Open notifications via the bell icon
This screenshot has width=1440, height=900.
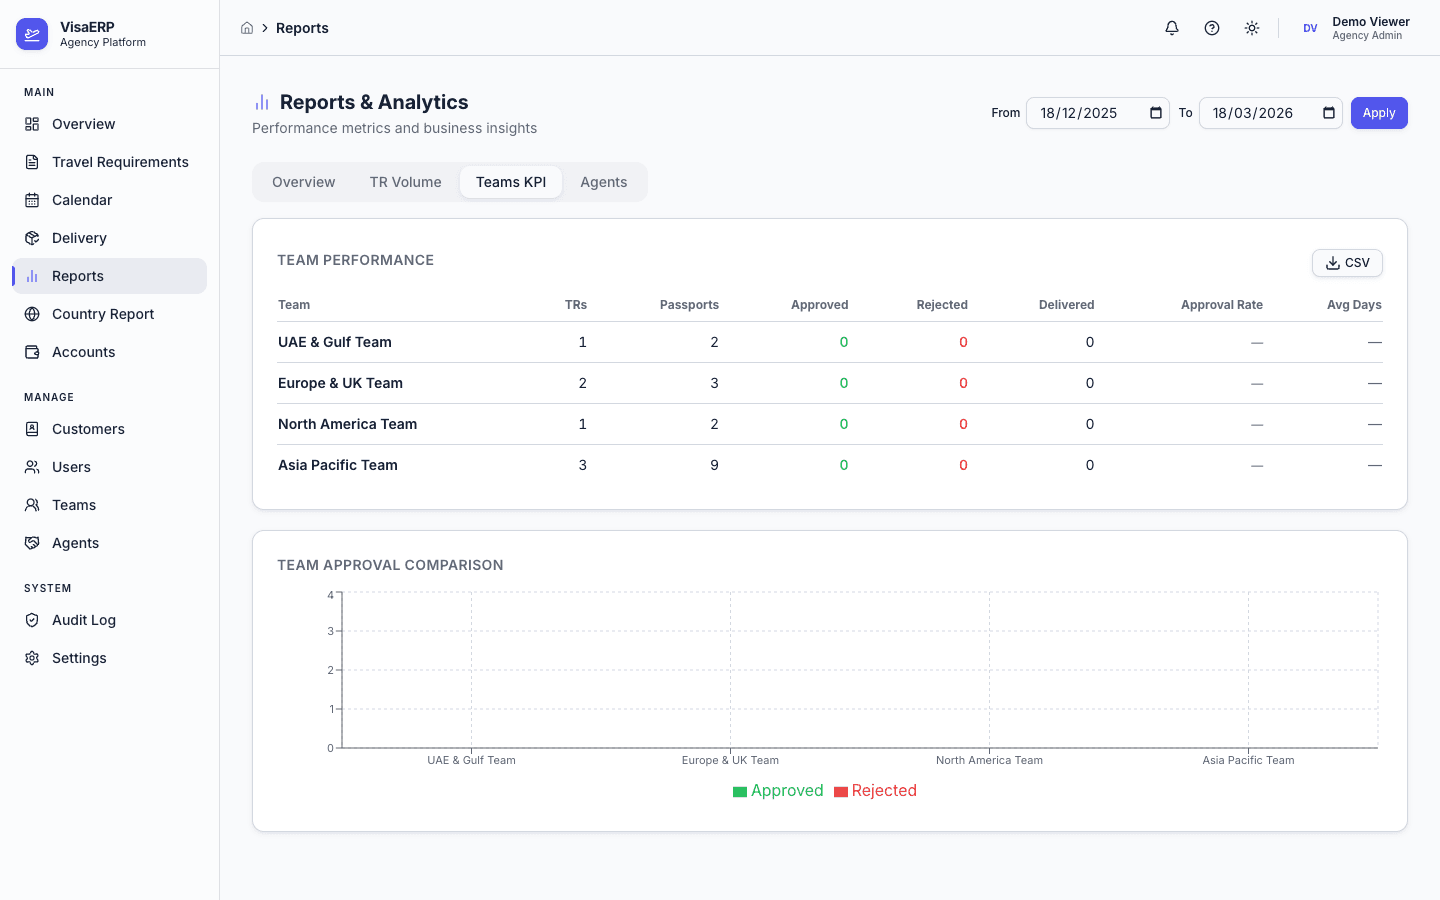click(x=1171, y=28)
